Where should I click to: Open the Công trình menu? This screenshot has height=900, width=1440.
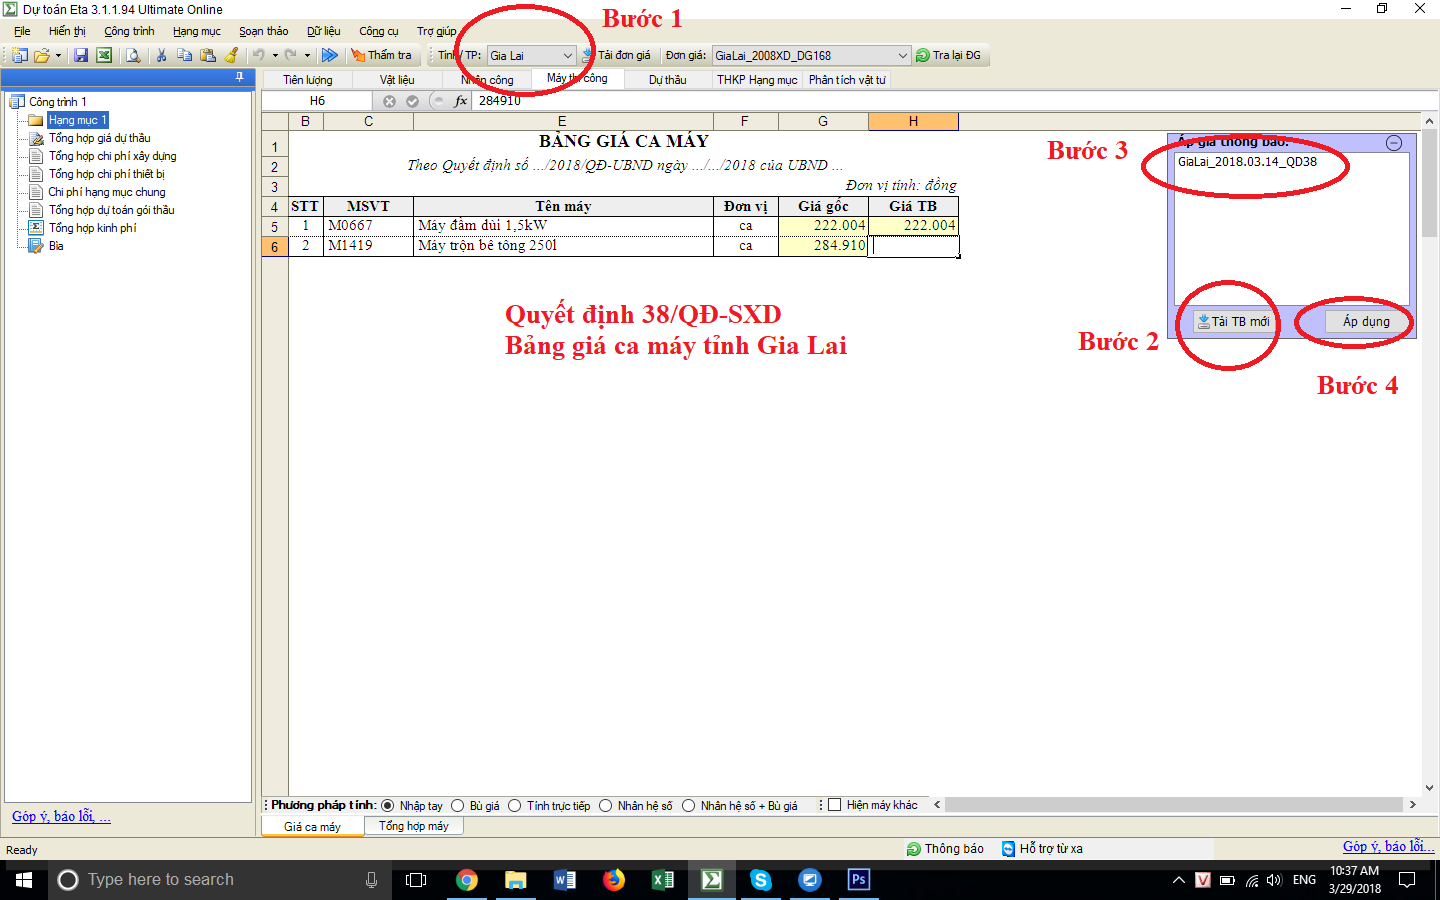pyautogui.click(x=128, y=31)
